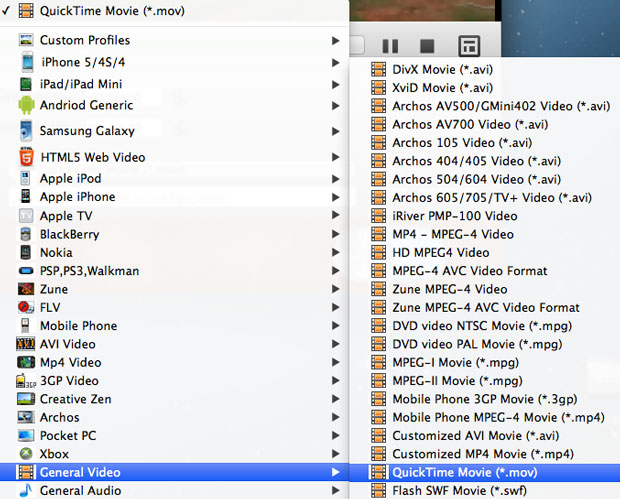Click the Pocket PC icon
Image resolution: width=620 pixels, height=499 pixels.
click(x=26, y=436)
